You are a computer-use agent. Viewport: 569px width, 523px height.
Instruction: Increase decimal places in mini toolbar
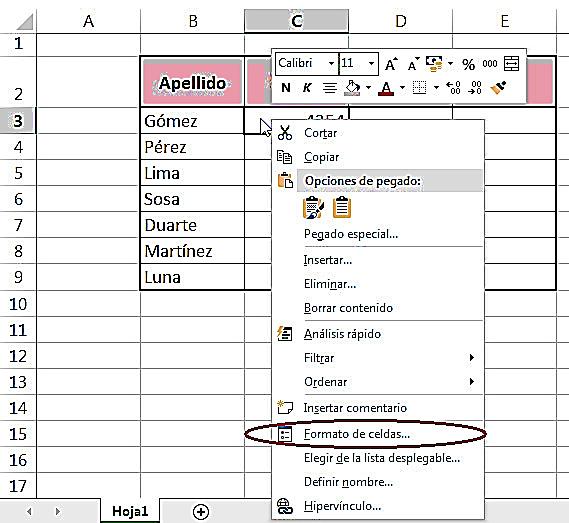[x=453, y=87]
